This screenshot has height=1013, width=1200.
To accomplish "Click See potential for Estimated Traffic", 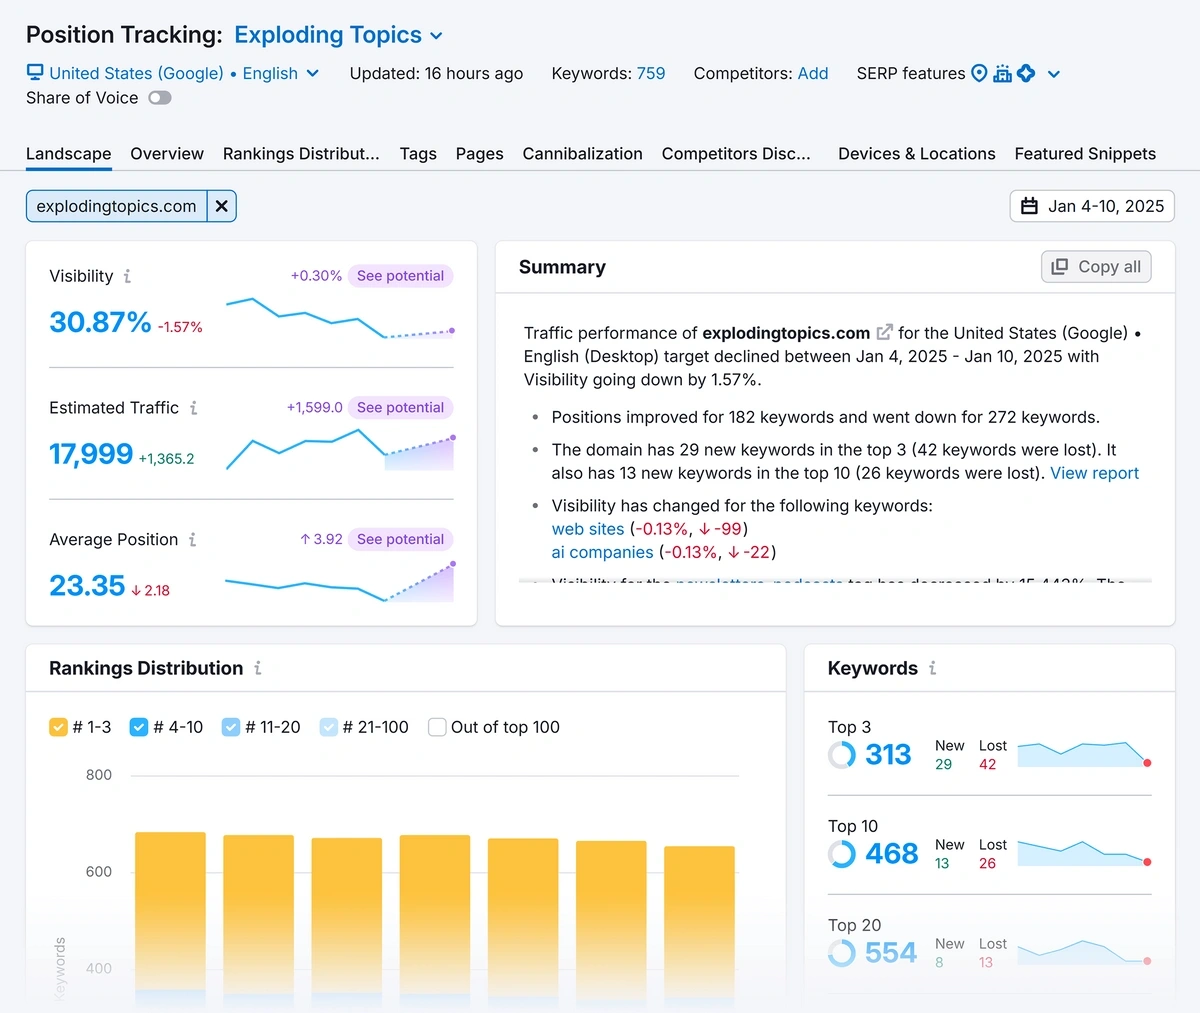I will coord(400,408).
